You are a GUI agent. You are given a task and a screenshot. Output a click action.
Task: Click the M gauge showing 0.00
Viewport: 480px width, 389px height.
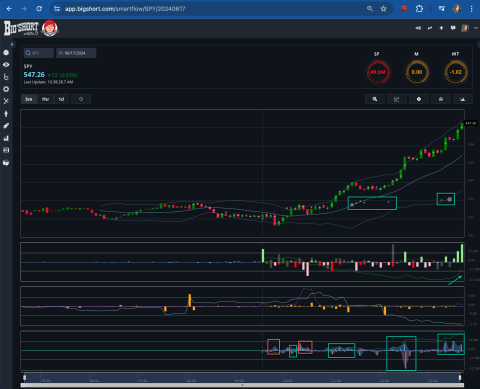click(x=417, y=72)
